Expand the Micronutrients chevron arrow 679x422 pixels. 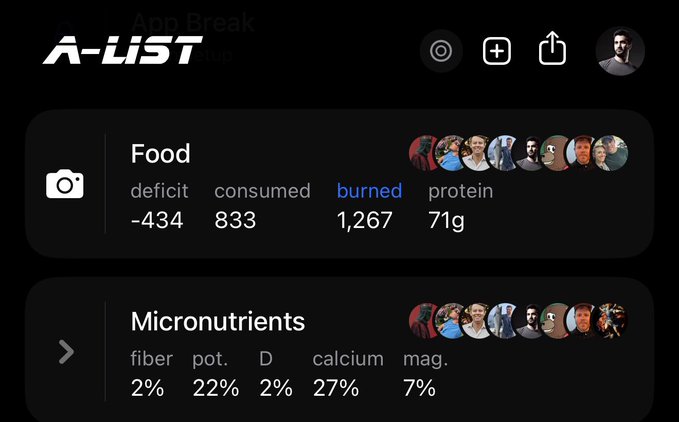click(66, 351)
